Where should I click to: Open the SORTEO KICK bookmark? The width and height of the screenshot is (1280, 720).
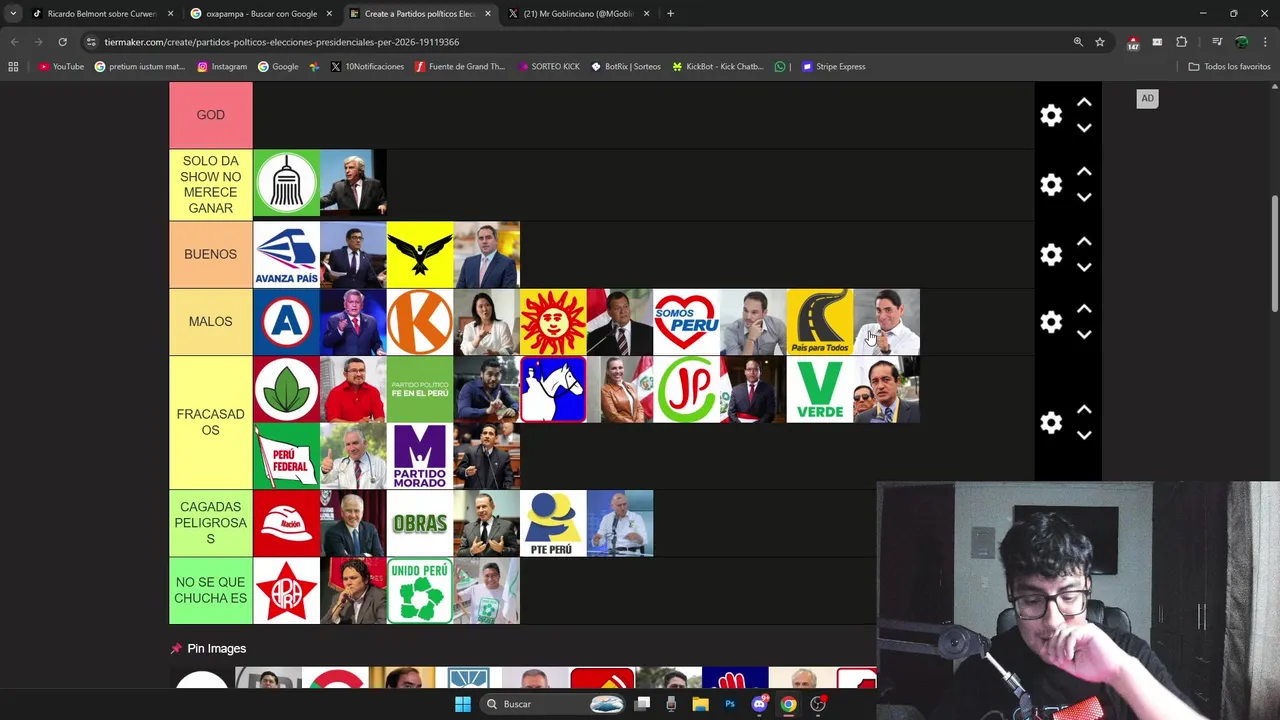point(549,67)
